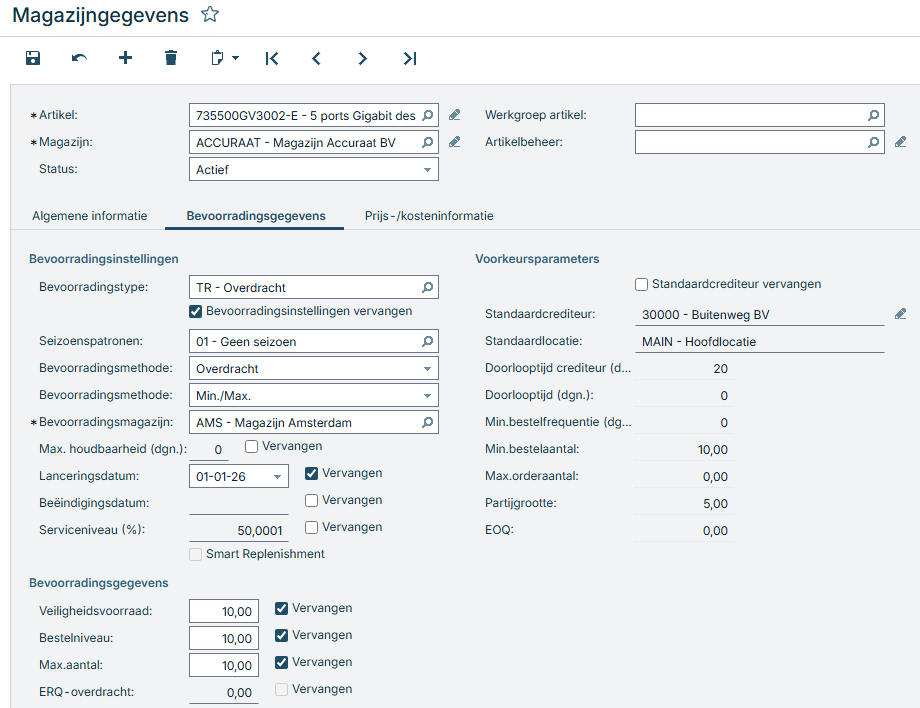Image resolution: width=920 pixels, height=708 pixels.
Task: Click the ERQ-overdracht value 0,00
Action: (x=224, y=692)
